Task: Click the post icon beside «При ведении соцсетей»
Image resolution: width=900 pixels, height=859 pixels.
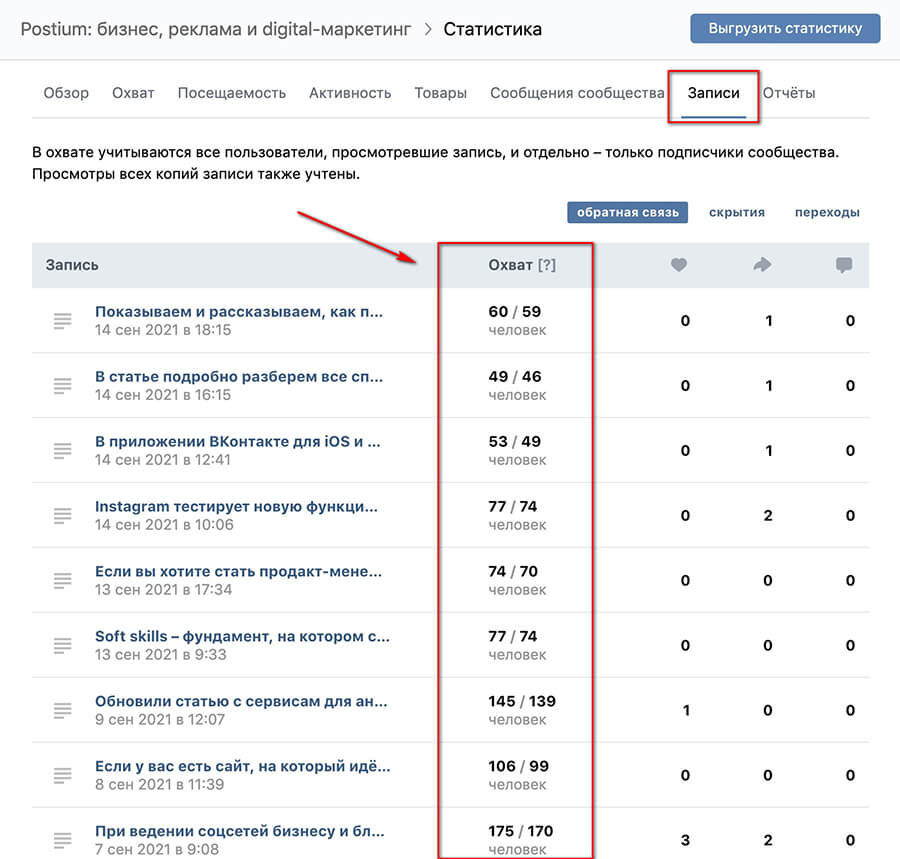Action: pyautogui.click(x=62, y=838)
